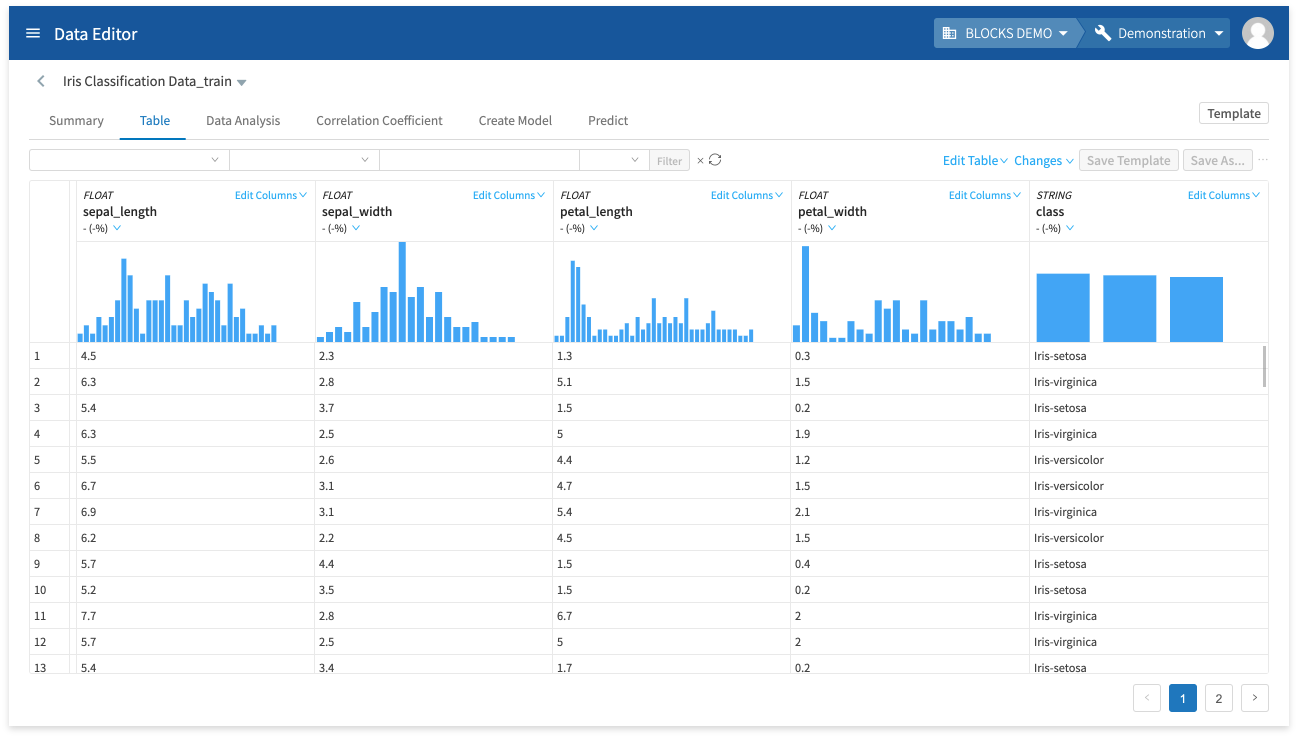
Task: Click the class distribution bar chart
Action: point(1130,307)
